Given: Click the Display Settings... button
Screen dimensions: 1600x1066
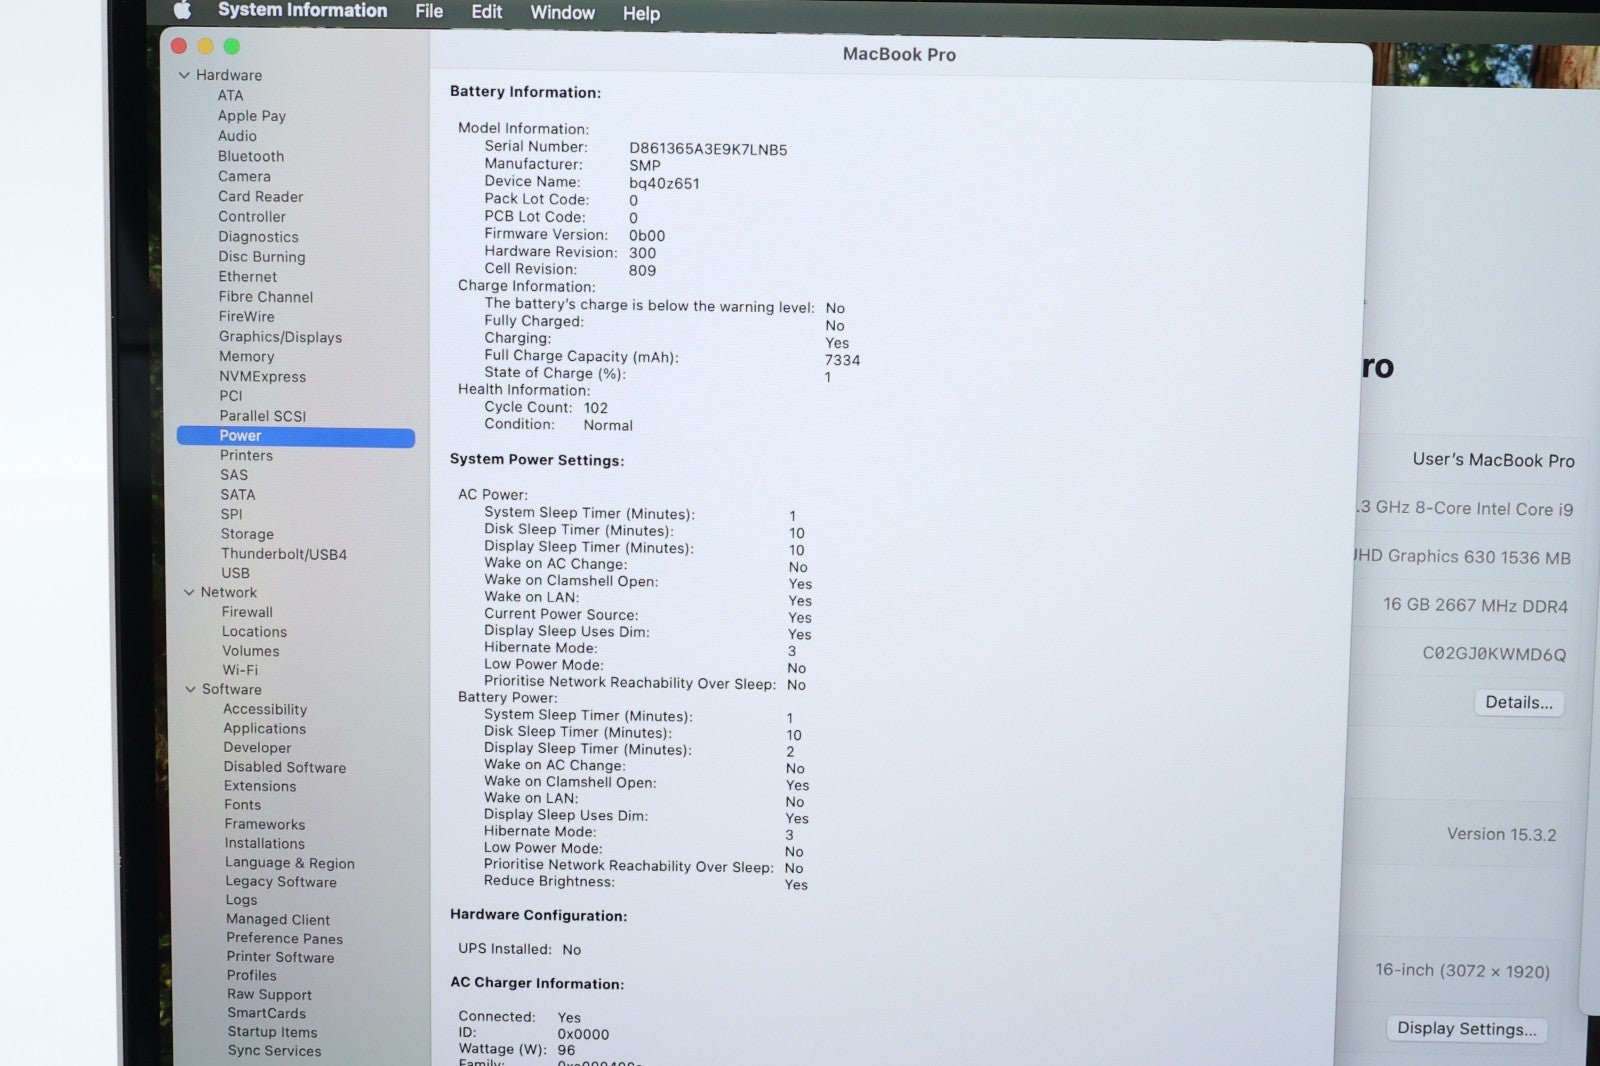Looking at the screenshot, I should (1466, 1028).
